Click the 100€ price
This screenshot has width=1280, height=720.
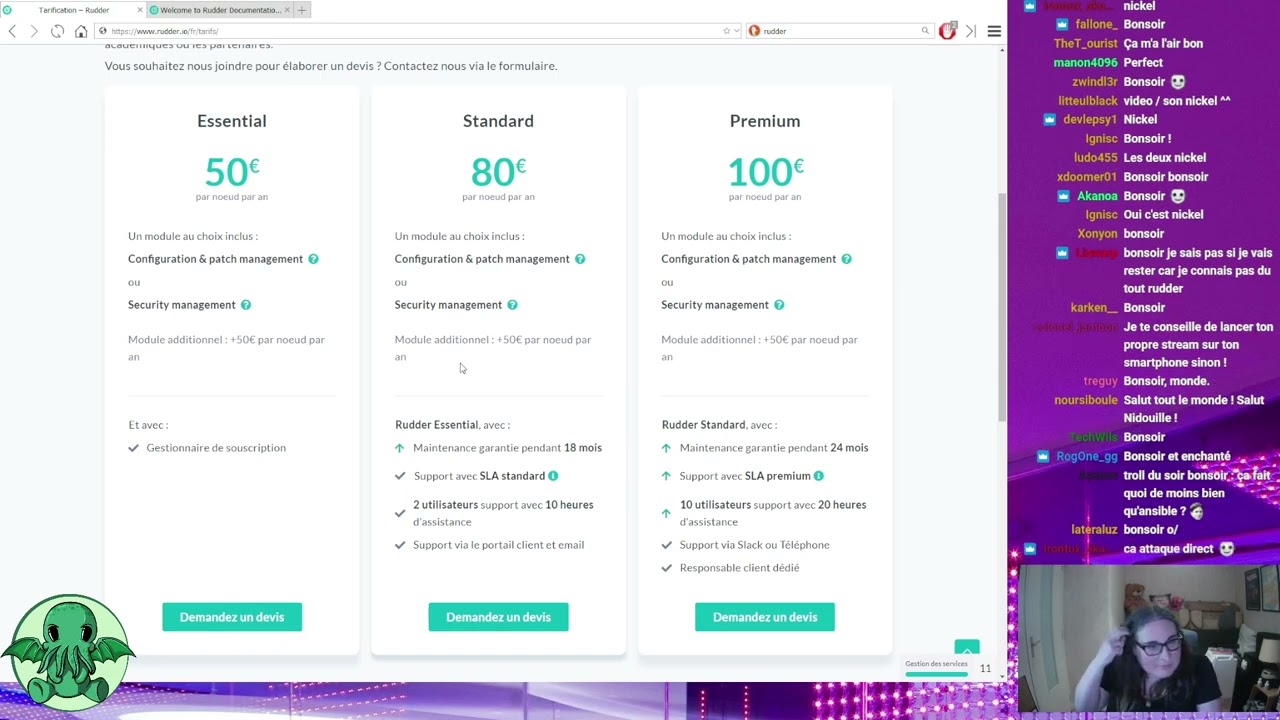pyautogui.click(x=765, y=172)
